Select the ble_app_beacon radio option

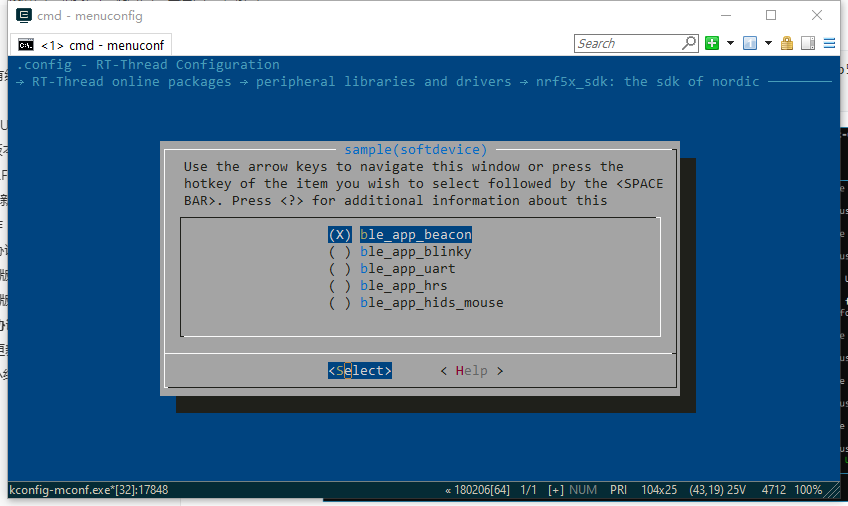coord(415,234)
